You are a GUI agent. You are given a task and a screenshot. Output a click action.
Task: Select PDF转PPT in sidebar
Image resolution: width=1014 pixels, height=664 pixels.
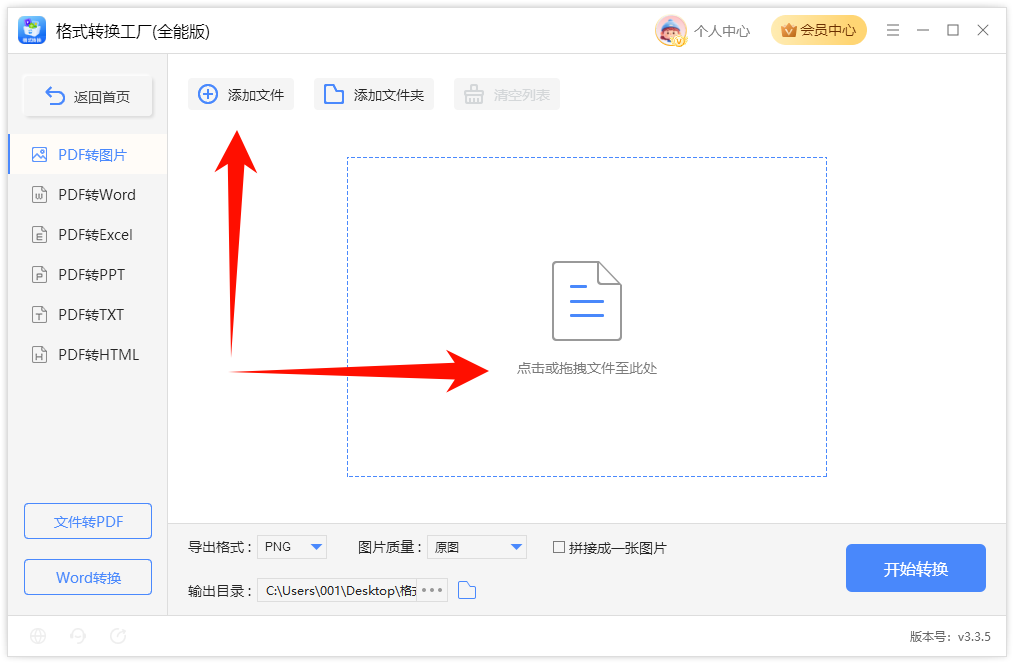[88, 275]
